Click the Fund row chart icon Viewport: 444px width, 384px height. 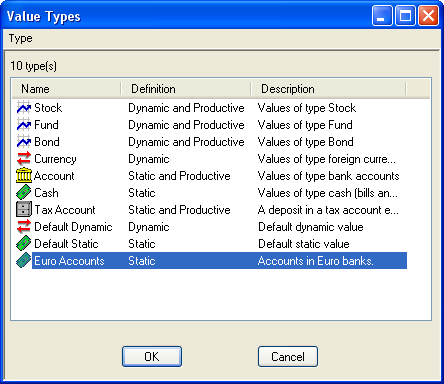(24, 125)
